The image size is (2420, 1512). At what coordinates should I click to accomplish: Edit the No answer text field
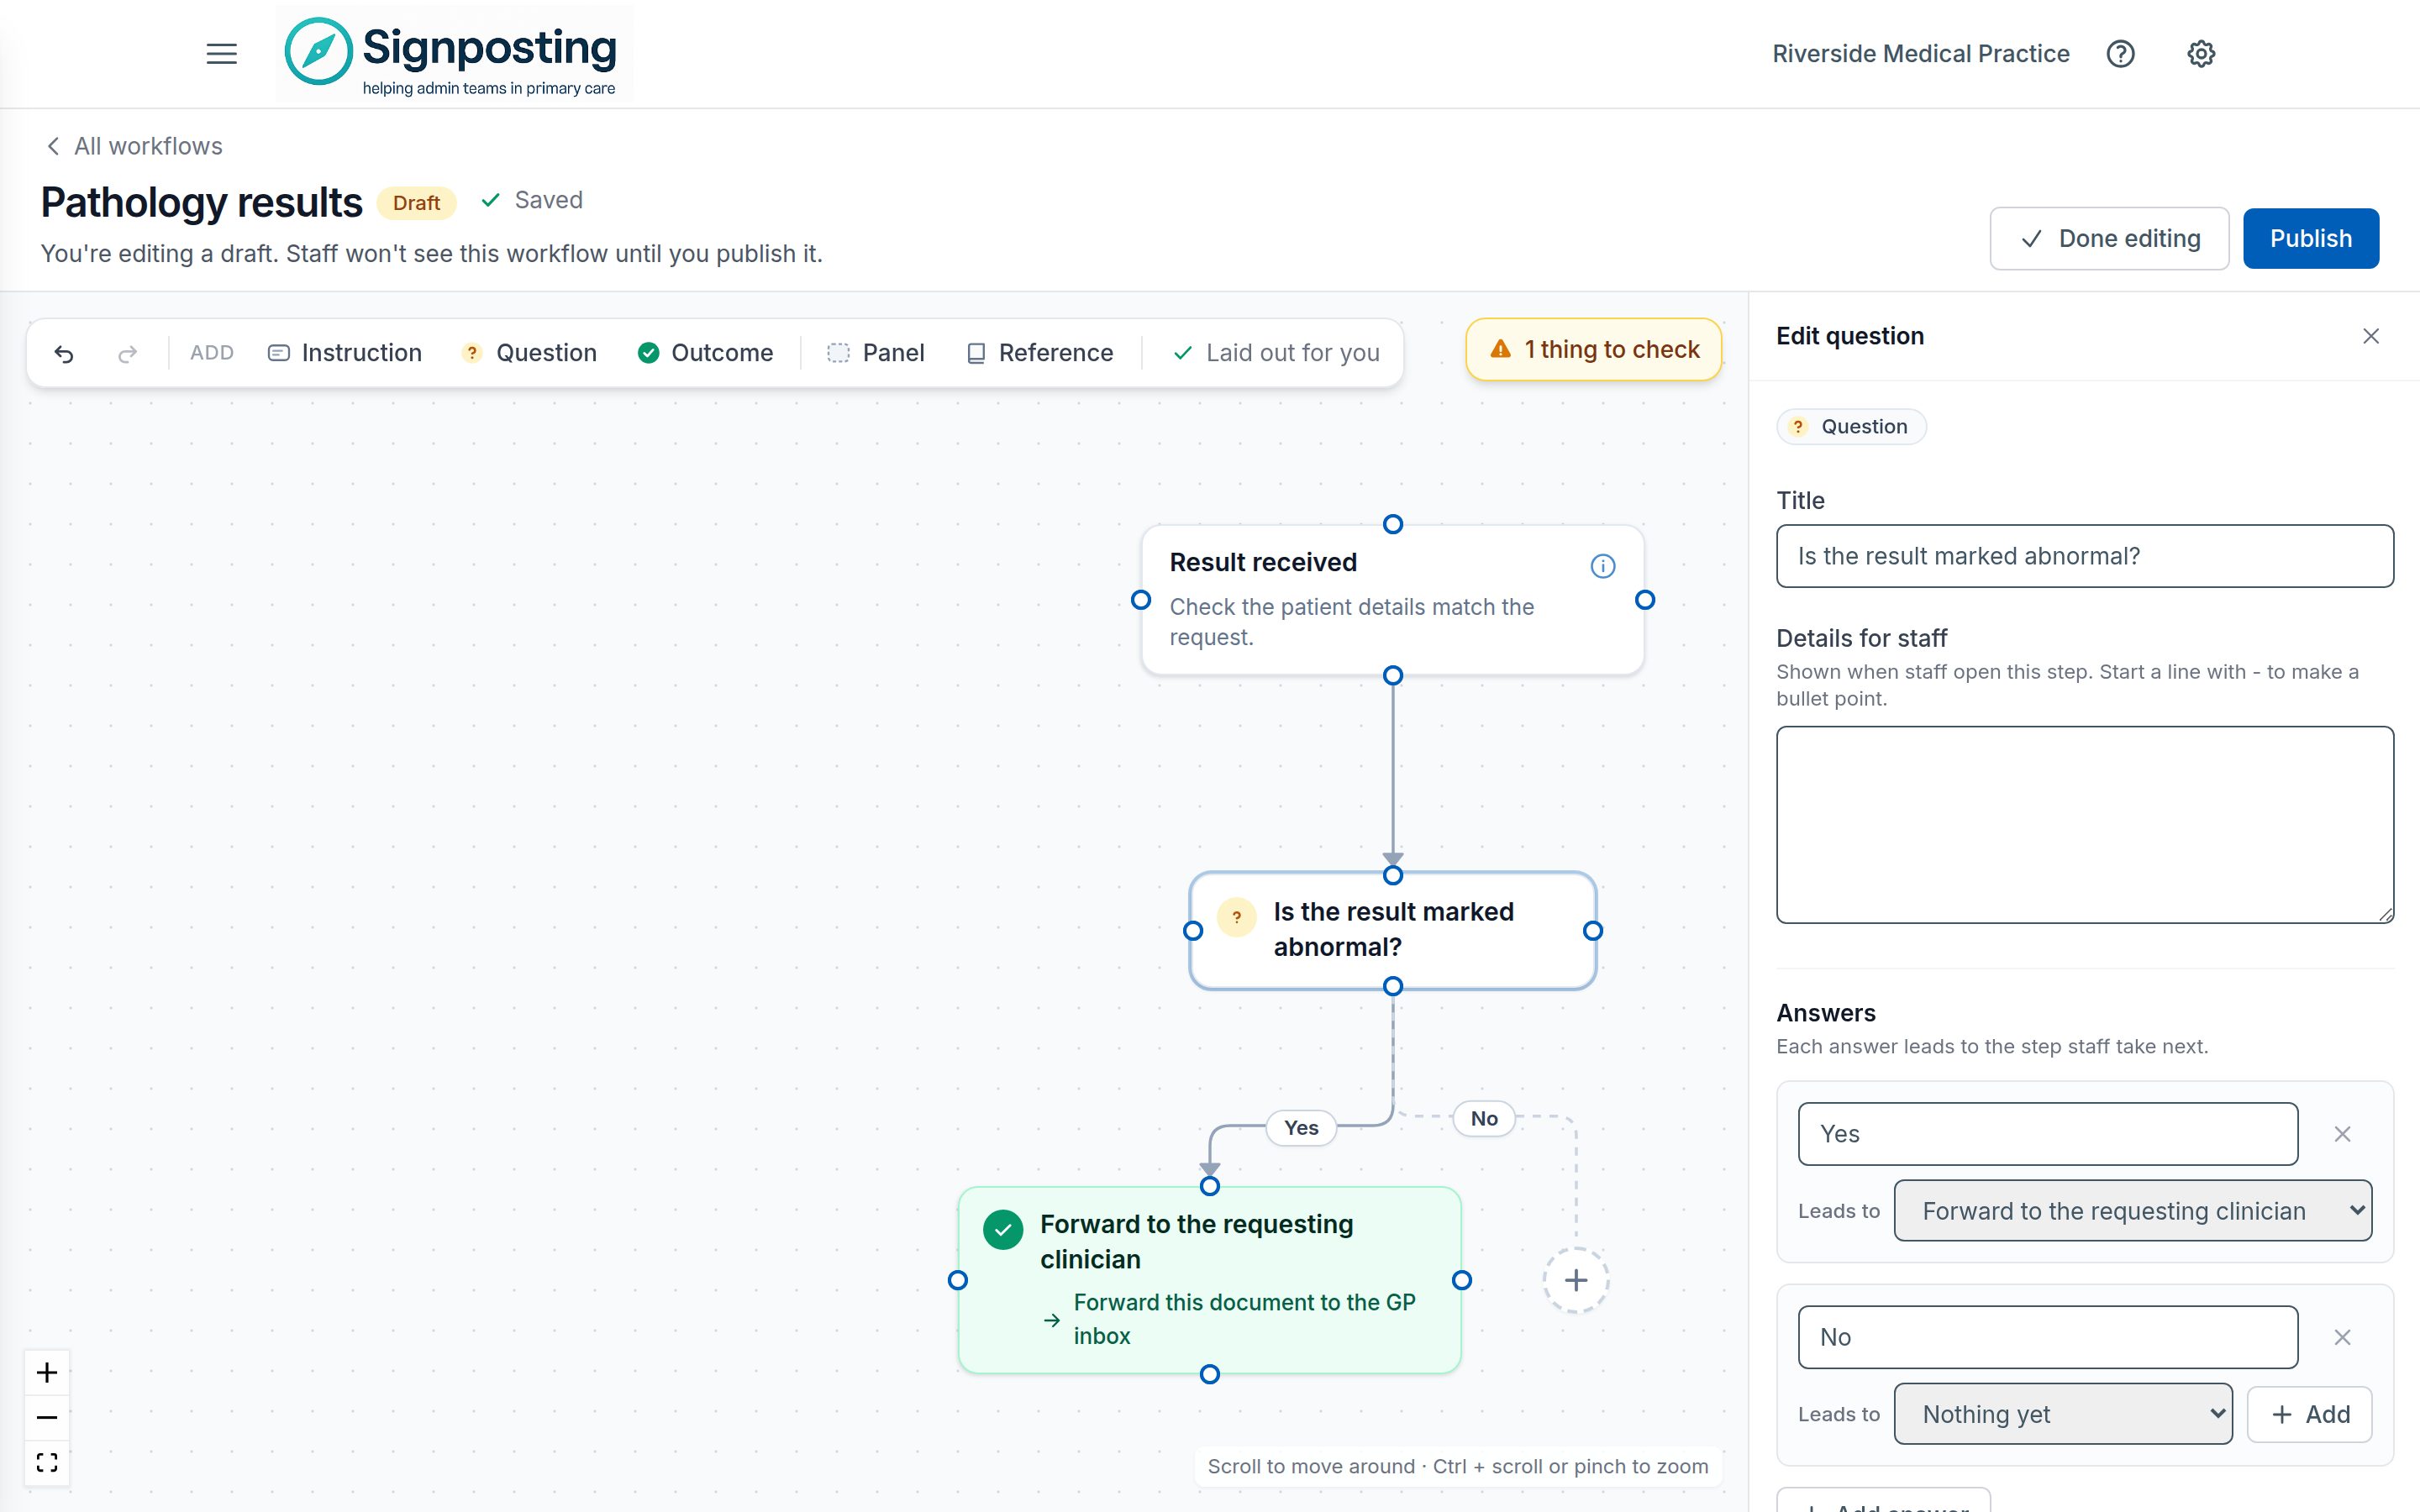(x=2047, y=1337)
